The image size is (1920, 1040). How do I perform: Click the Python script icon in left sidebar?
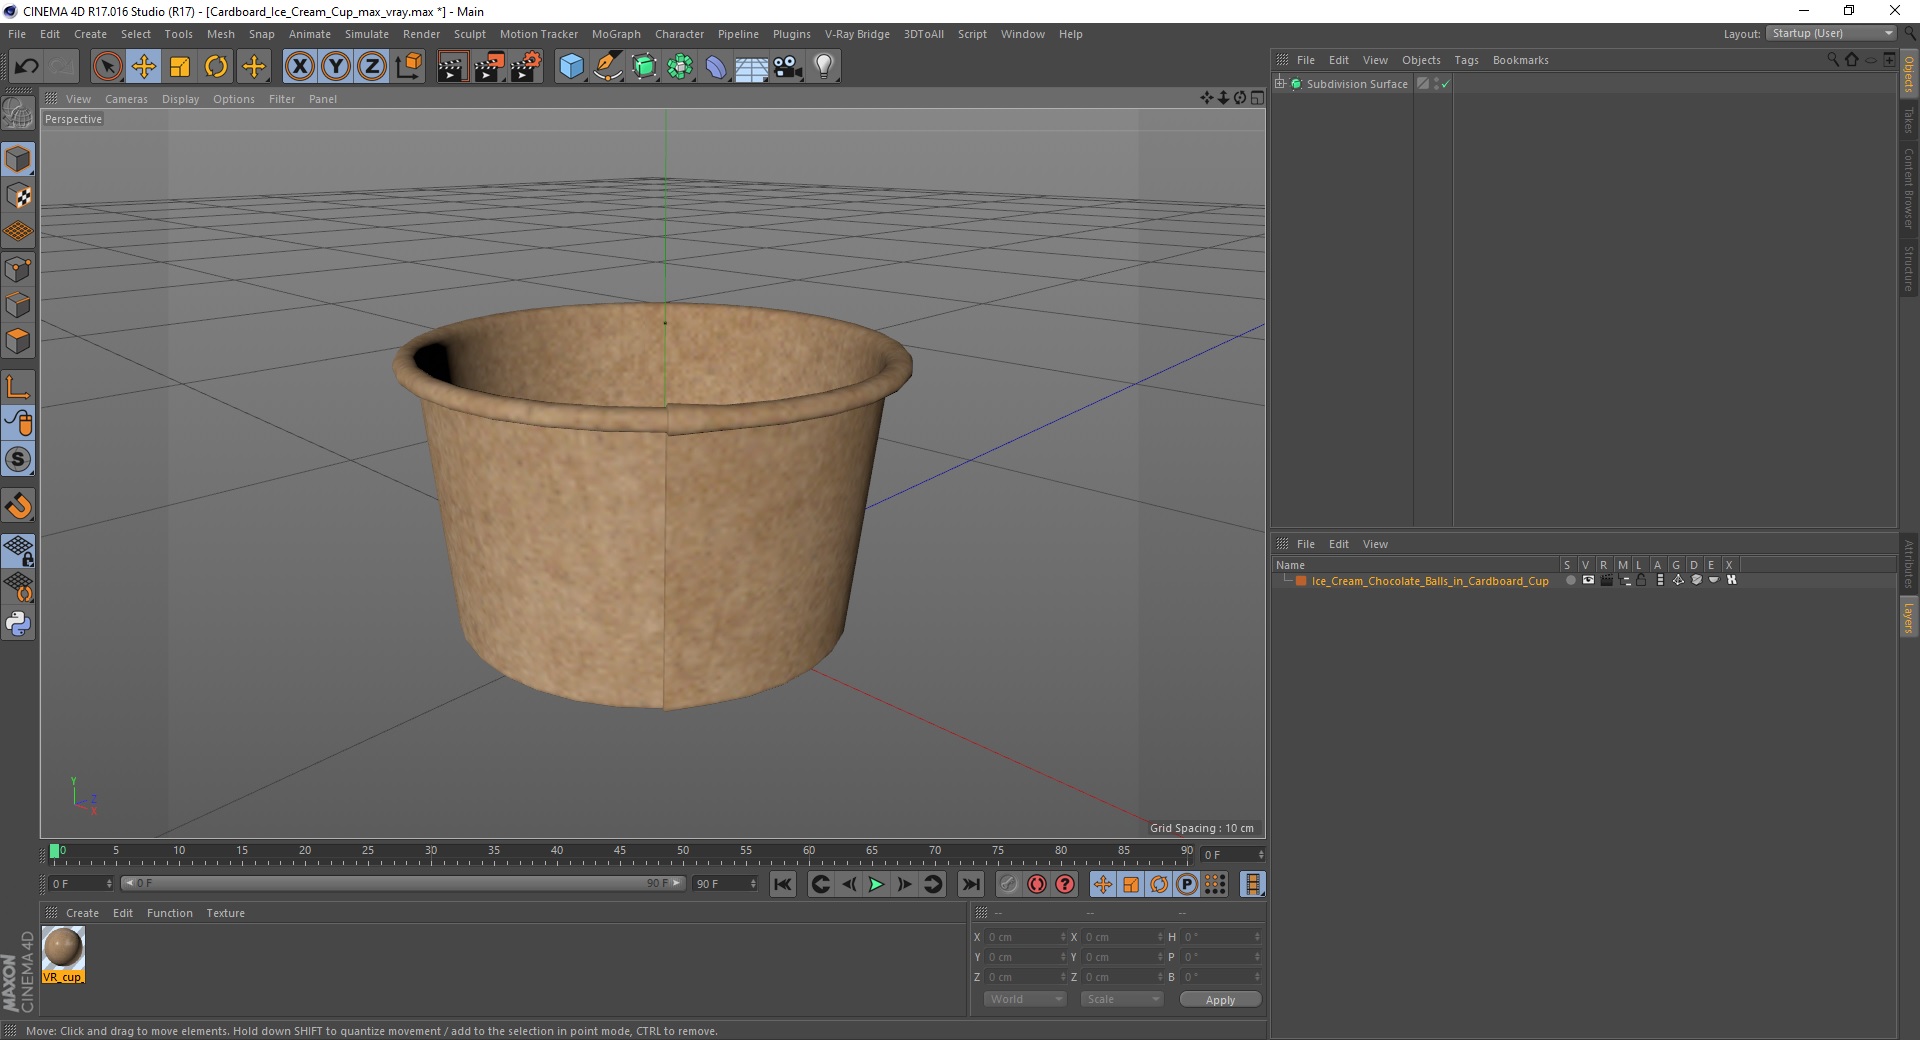point(18,624)
